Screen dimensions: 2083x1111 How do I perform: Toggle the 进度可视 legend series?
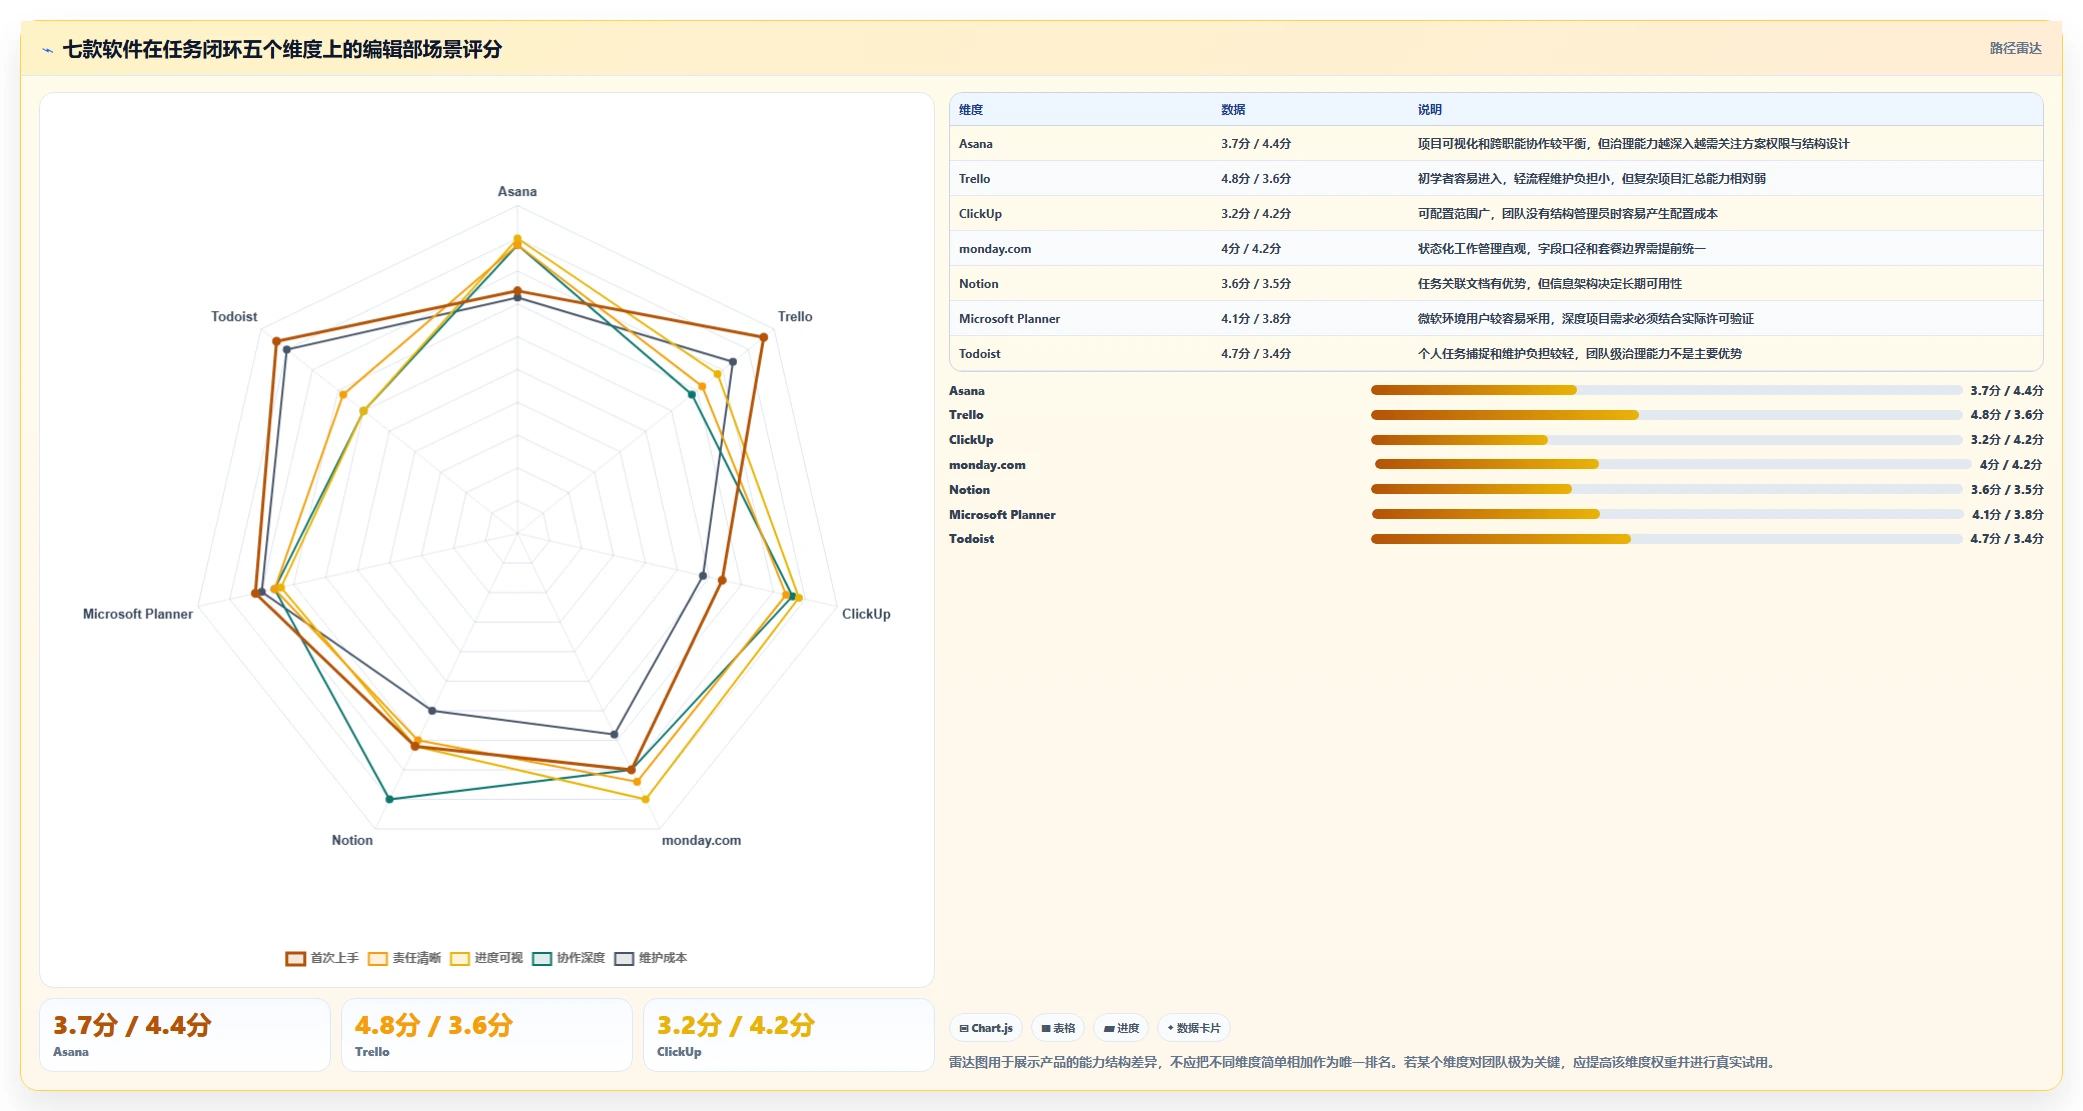pyautogui.click(x=486, y=958)
